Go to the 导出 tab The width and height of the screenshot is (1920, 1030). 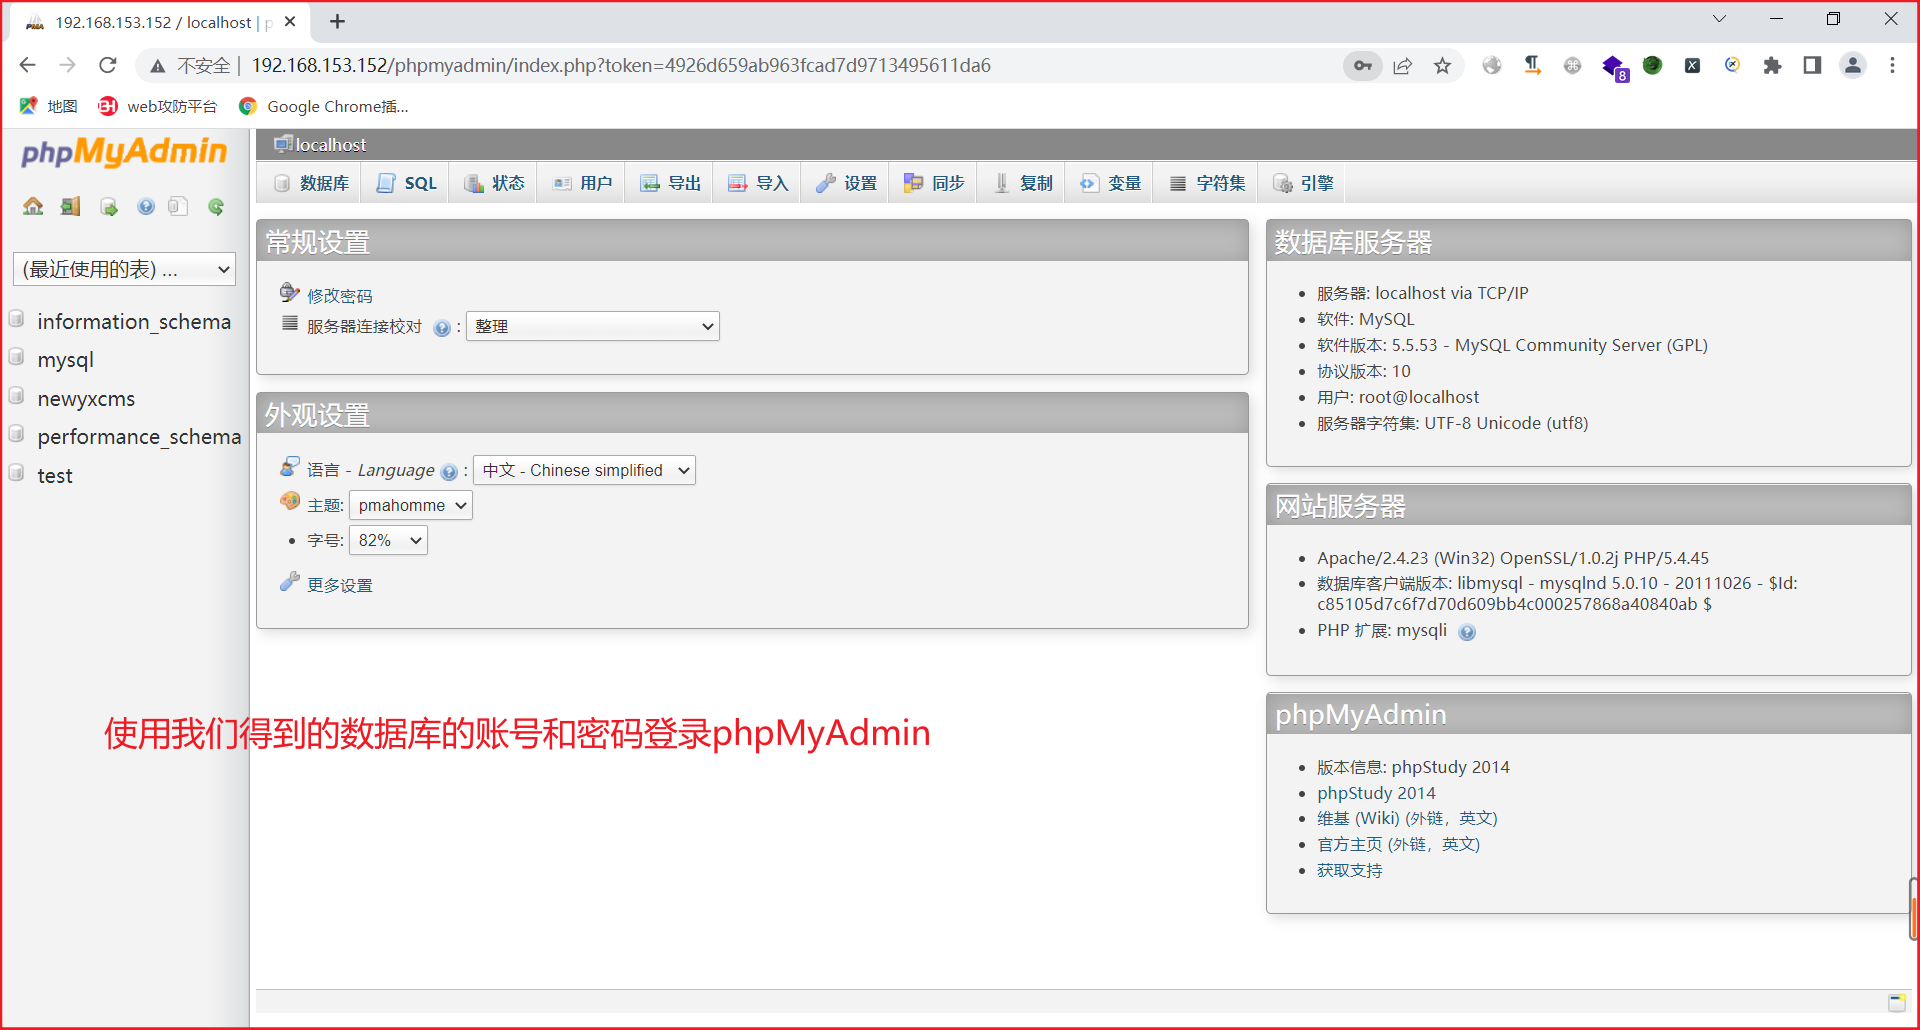pyautogui.click(x=670, y=183)
